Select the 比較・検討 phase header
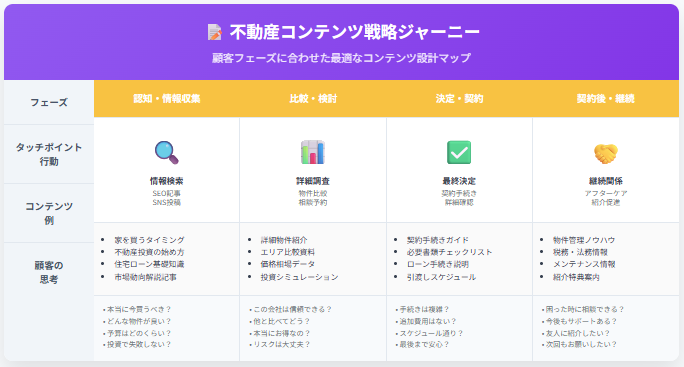 click(313, 99)
